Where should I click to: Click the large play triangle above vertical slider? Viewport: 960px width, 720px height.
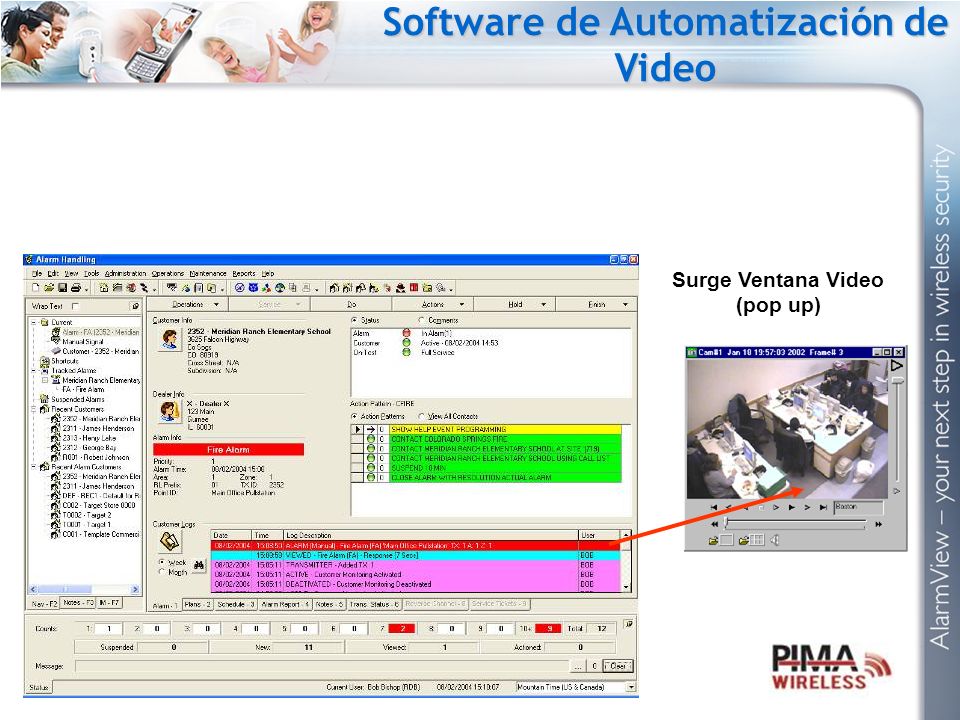pos(896,366)
